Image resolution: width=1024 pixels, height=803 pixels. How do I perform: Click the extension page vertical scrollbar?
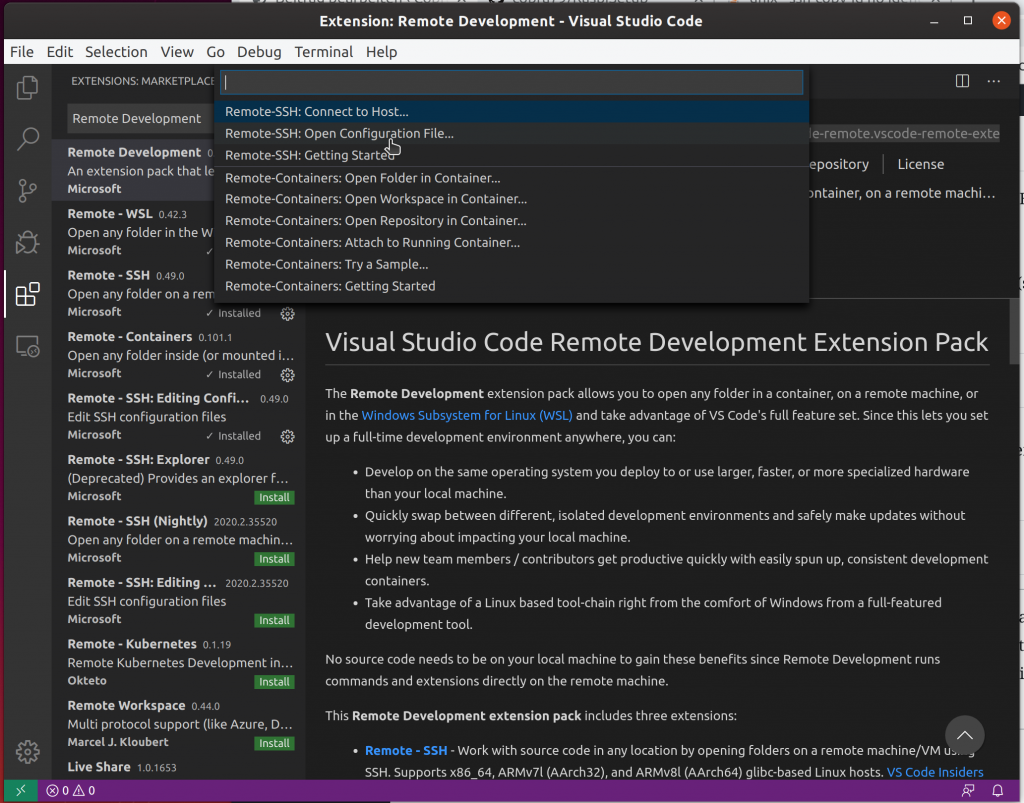coord(1014,333)
